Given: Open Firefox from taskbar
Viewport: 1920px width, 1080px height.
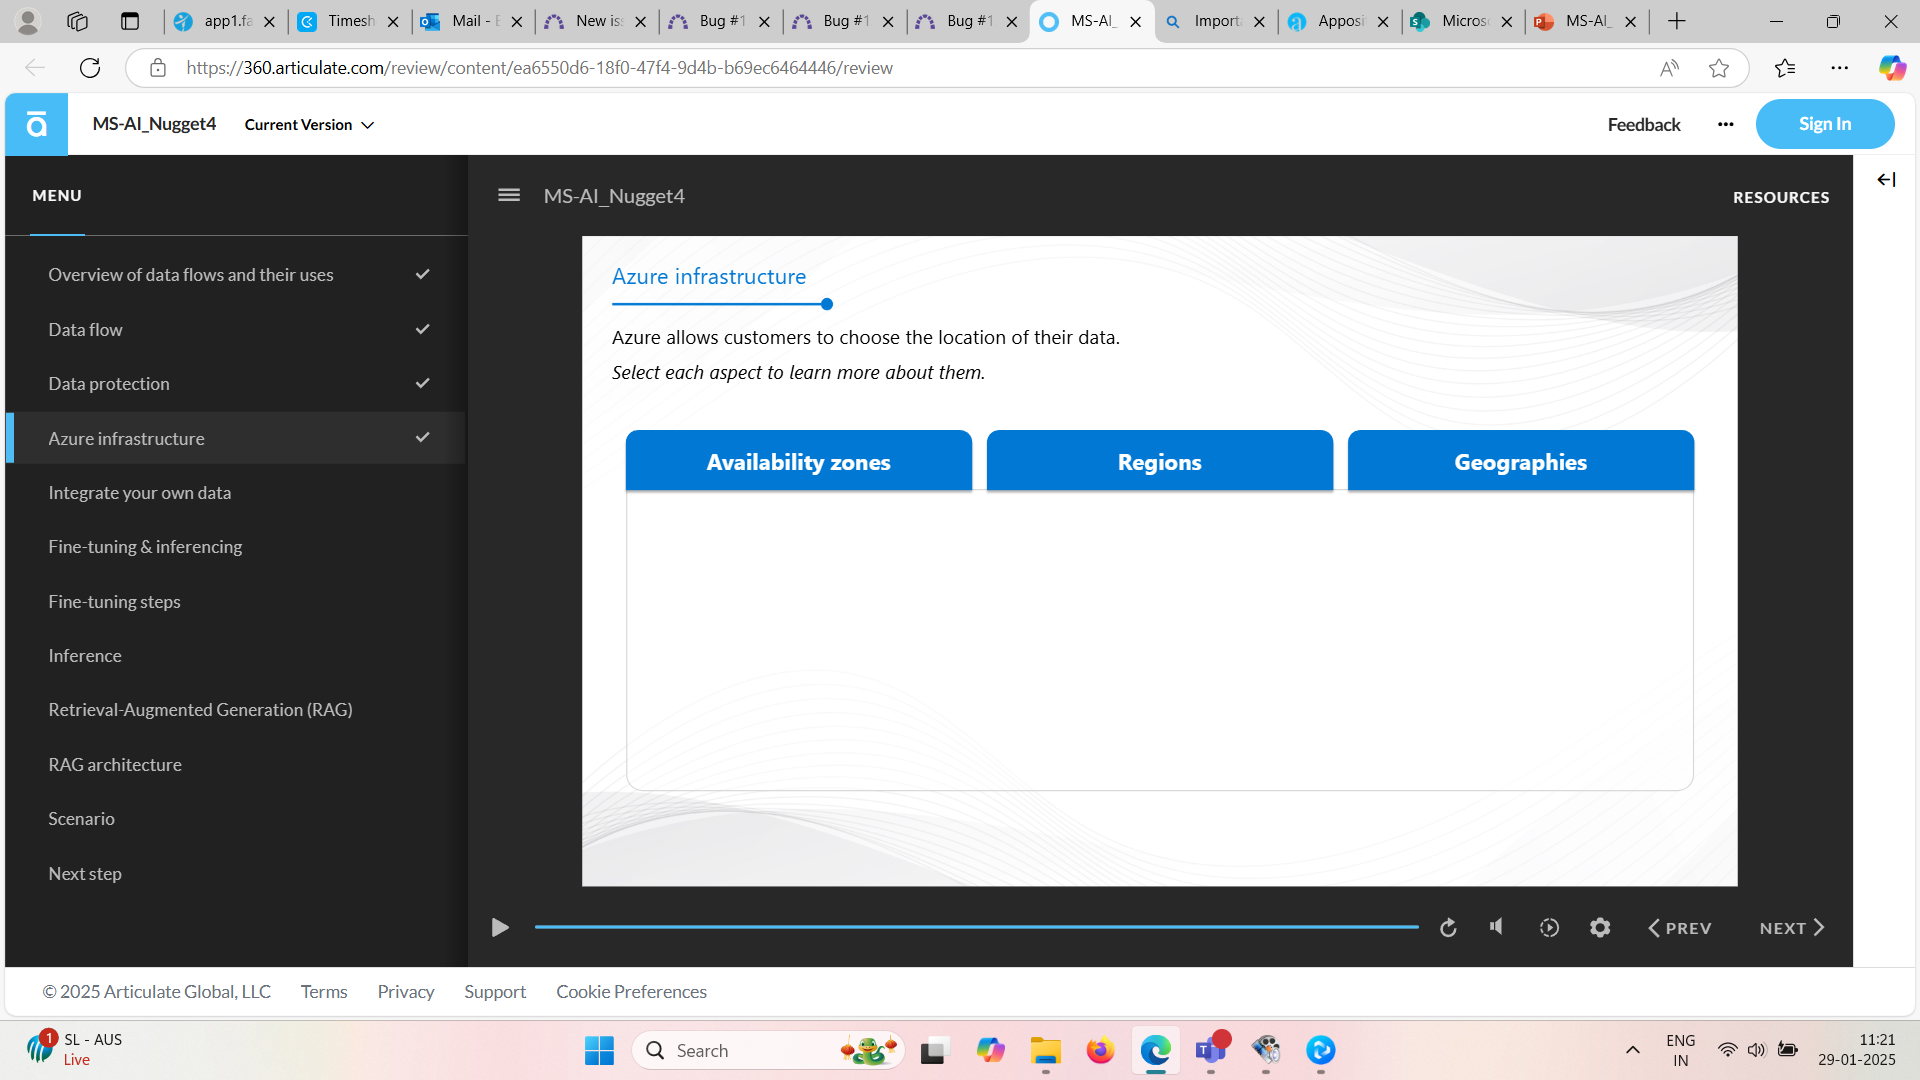Looking at the screenshot, I should 1101,1050.
